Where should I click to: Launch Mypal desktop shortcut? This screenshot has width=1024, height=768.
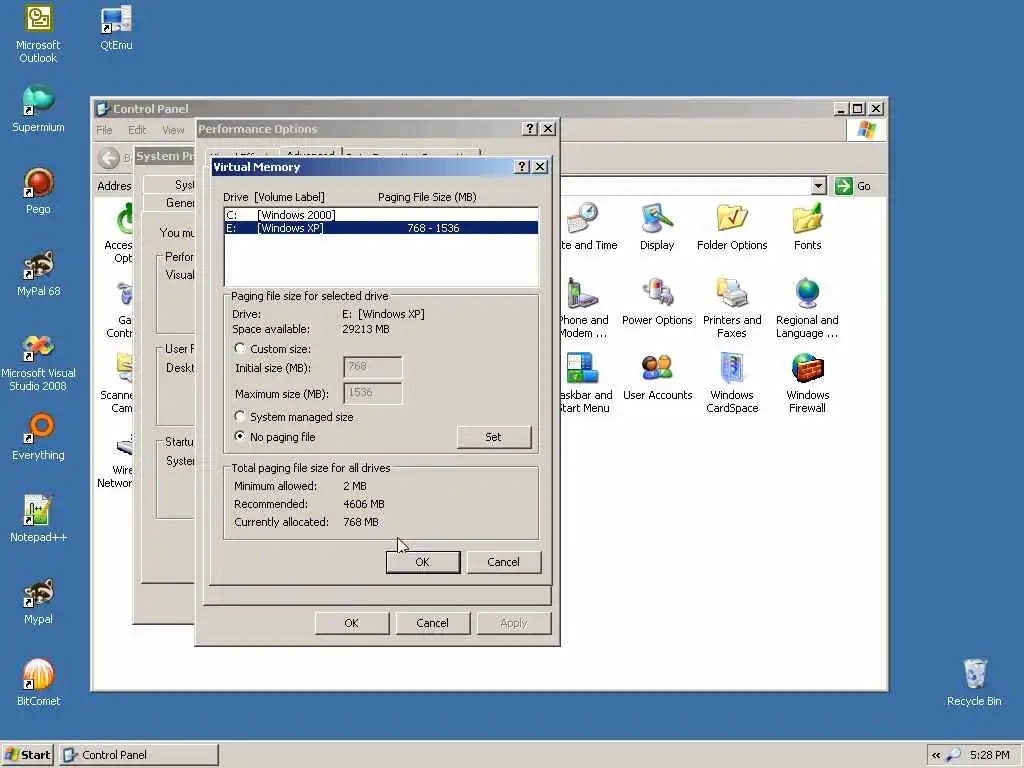click(38, 601)
